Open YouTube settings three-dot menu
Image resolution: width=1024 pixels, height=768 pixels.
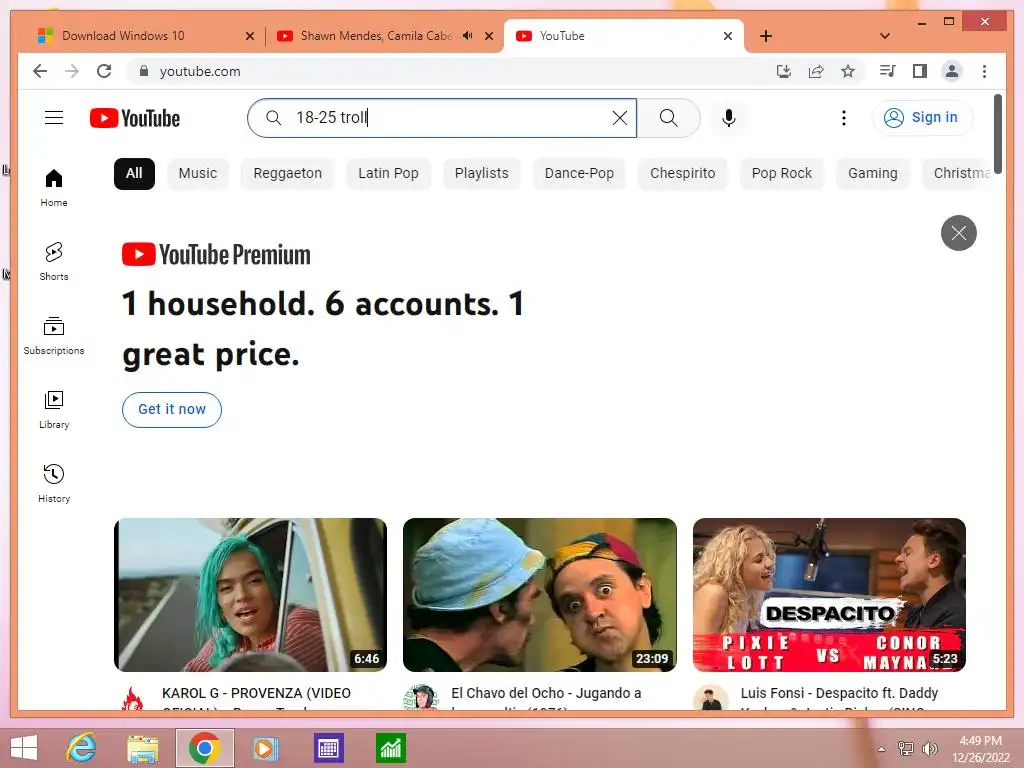coord(844,118)
